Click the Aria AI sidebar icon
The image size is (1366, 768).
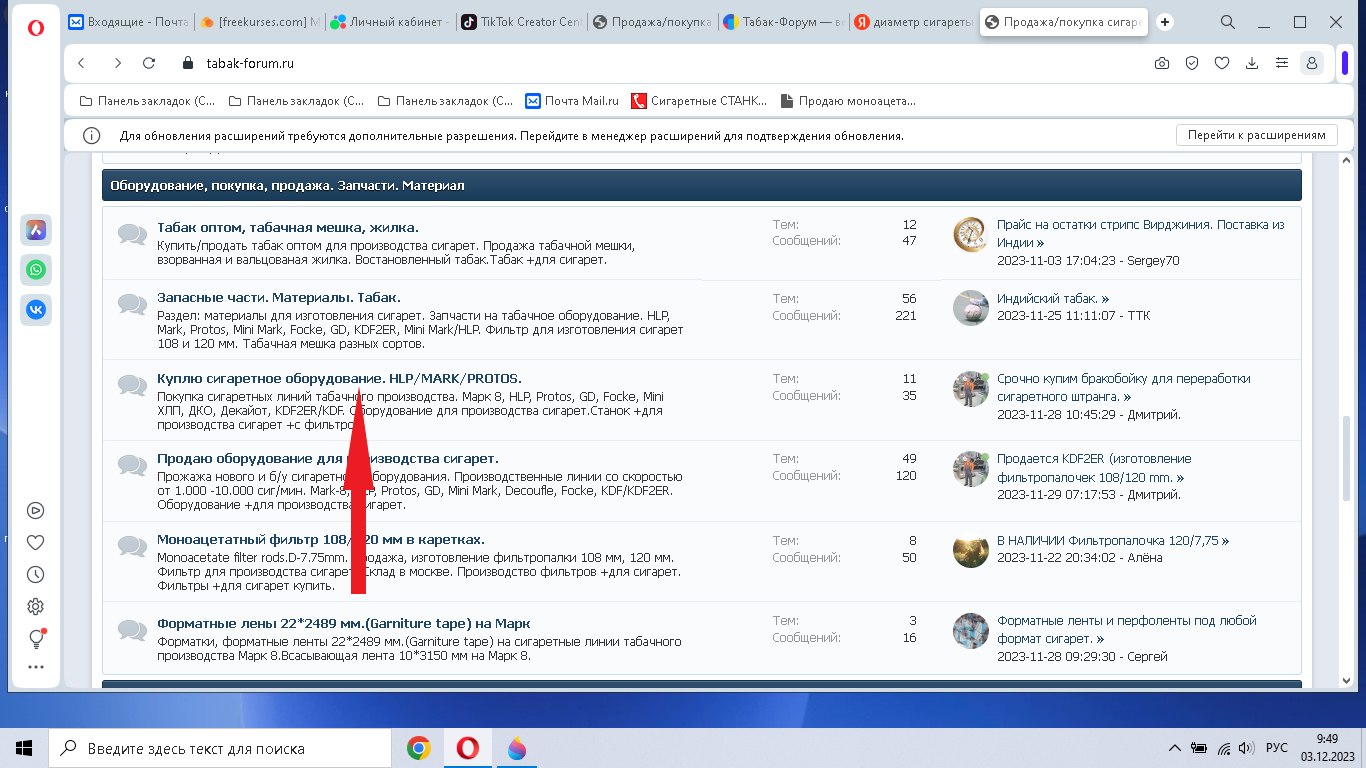pos(36,230)
